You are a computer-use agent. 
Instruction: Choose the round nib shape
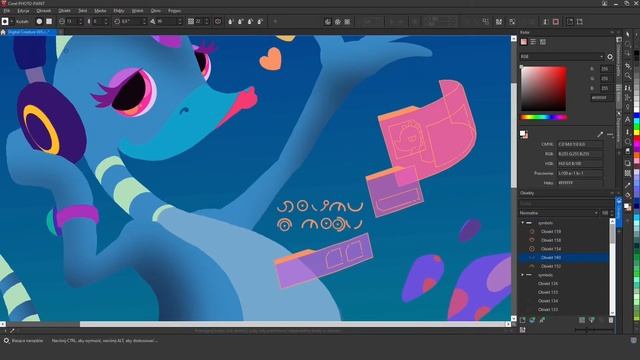(39, 21)
